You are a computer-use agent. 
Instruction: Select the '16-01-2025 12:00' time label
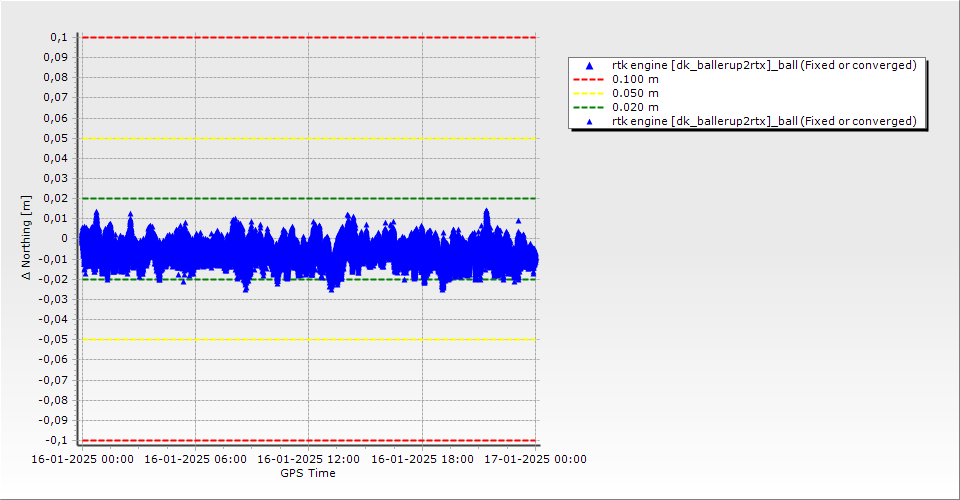[x=309, y=459]
